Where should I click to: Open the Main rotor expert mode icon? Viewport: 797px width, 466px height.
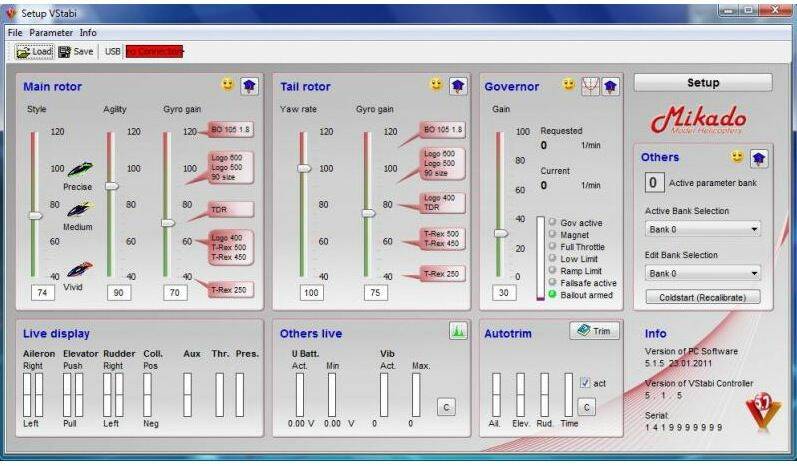pyautogui.click(x=249, y=86)
